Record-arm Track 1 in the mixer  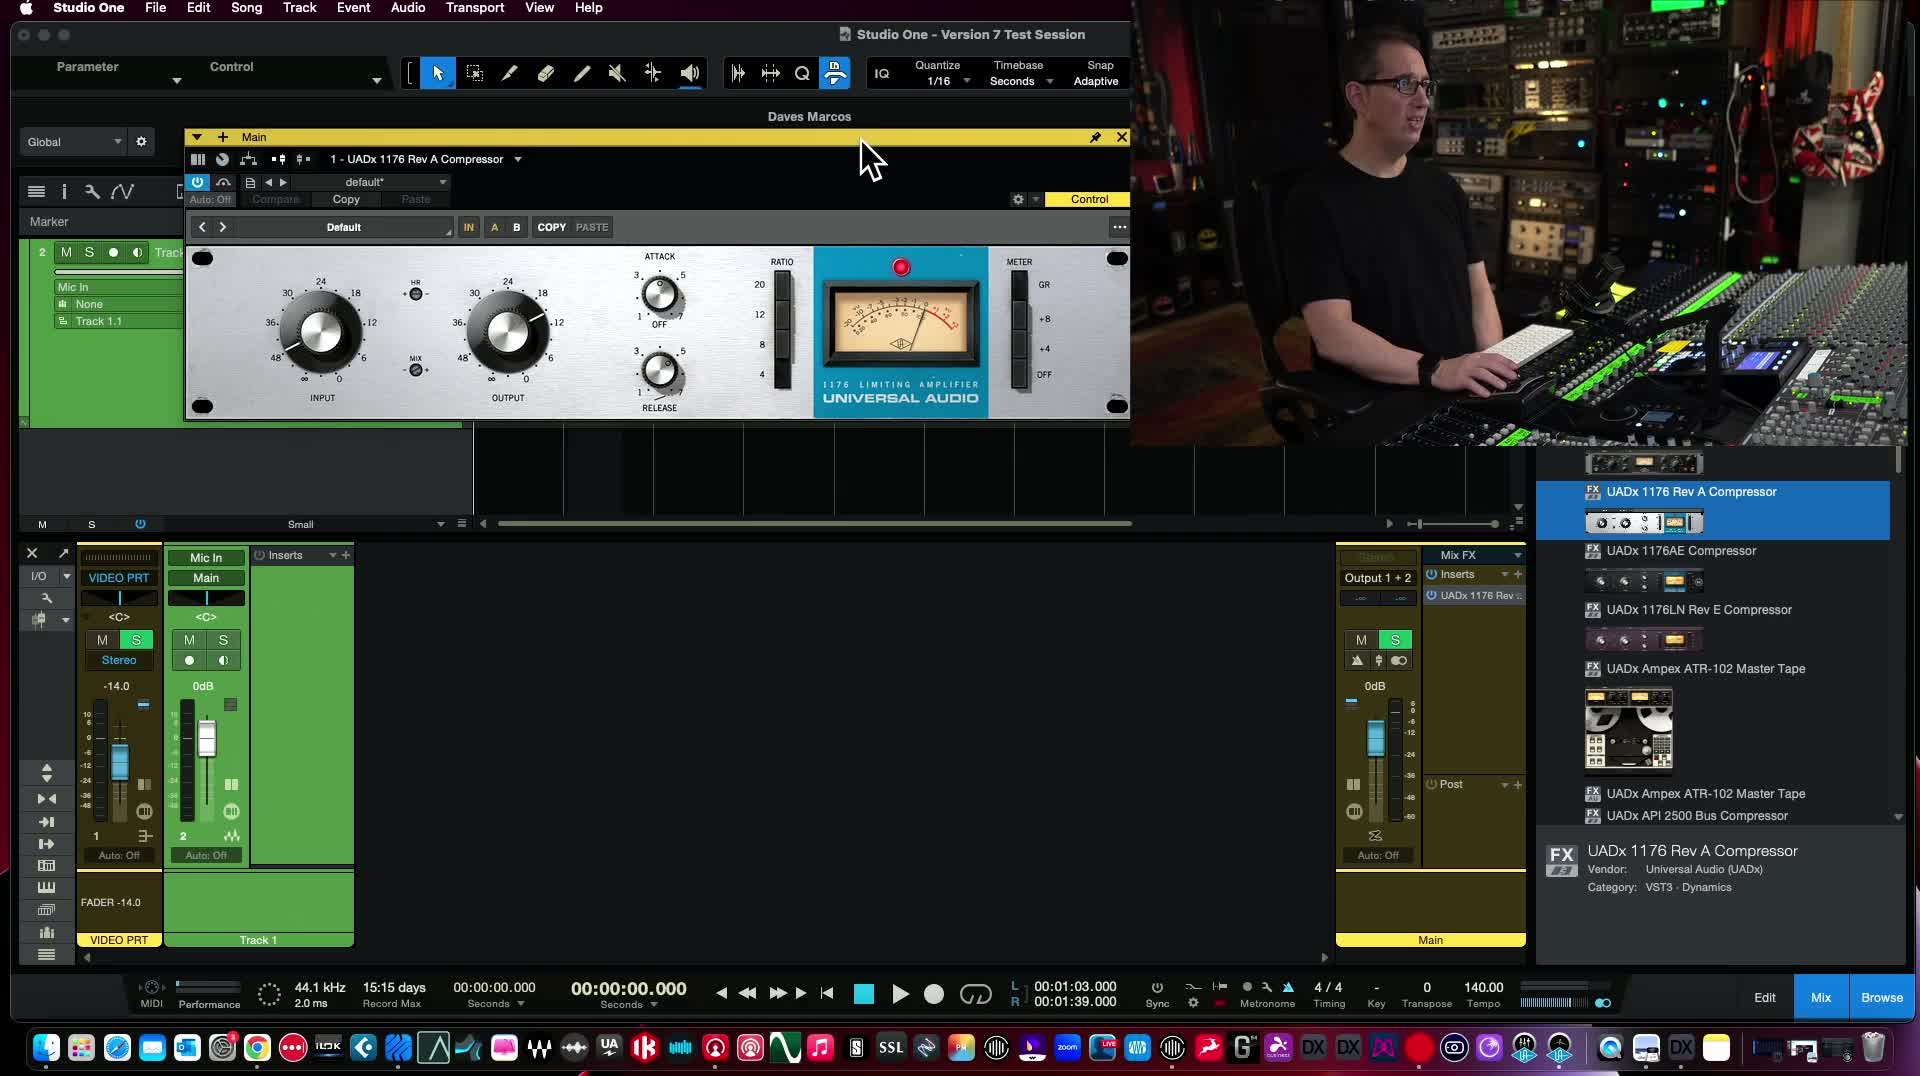click(x=189, y=660)
